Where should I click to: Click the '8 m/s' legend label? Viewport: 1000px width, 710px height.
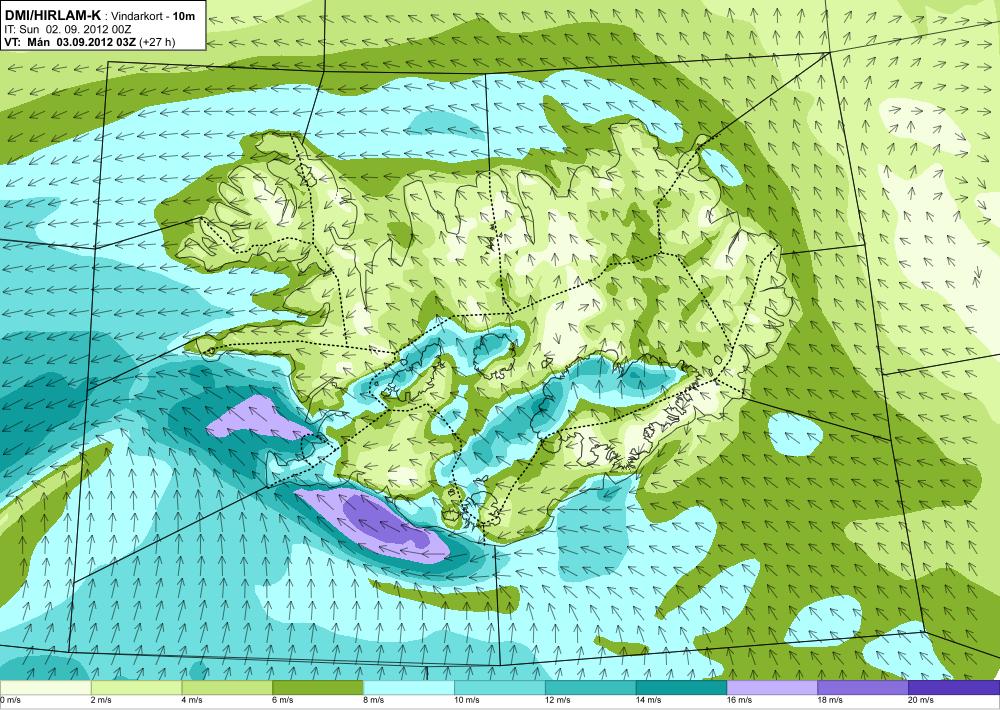click(x=374, y=700)
